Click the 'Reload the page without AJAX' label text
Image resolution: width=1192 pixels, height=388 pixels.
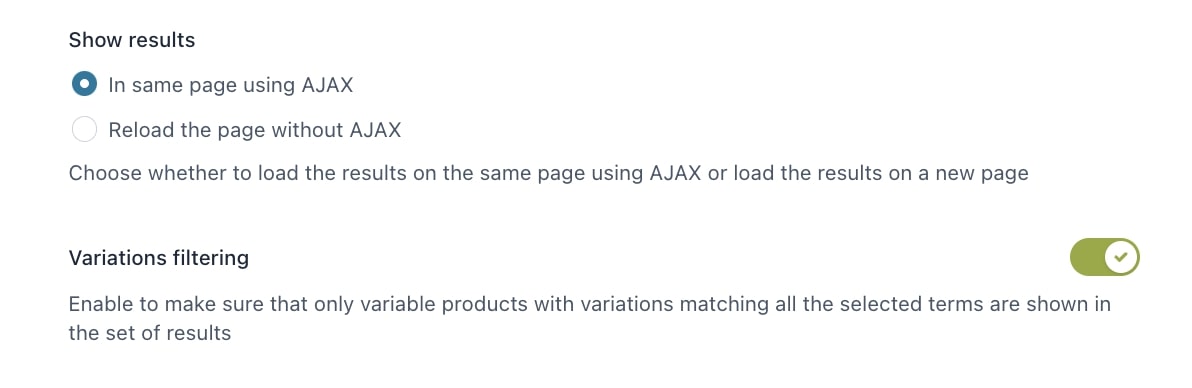coord(255,130)
